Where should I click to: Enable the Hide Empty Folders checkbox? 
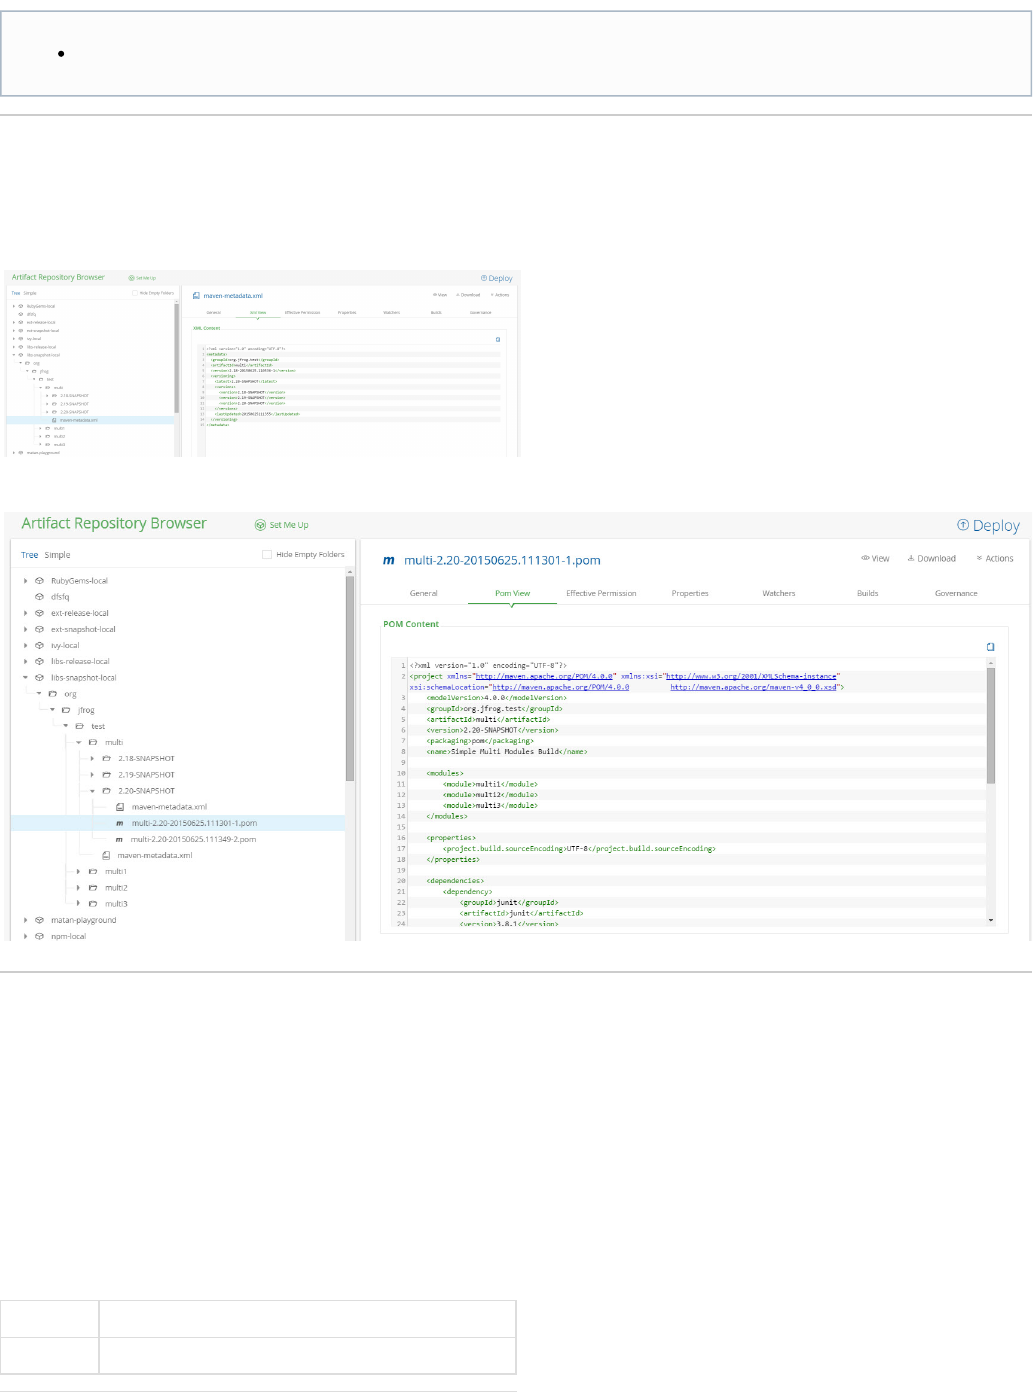[x=267, y=554]
